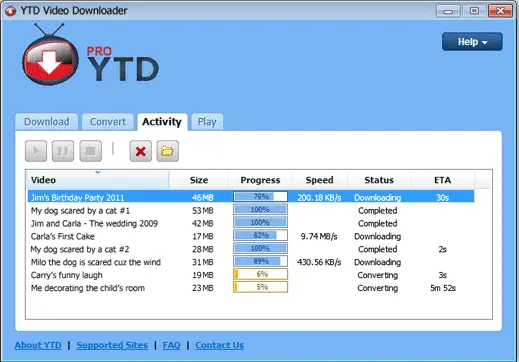Switch to the Download tab

[47, 122]
